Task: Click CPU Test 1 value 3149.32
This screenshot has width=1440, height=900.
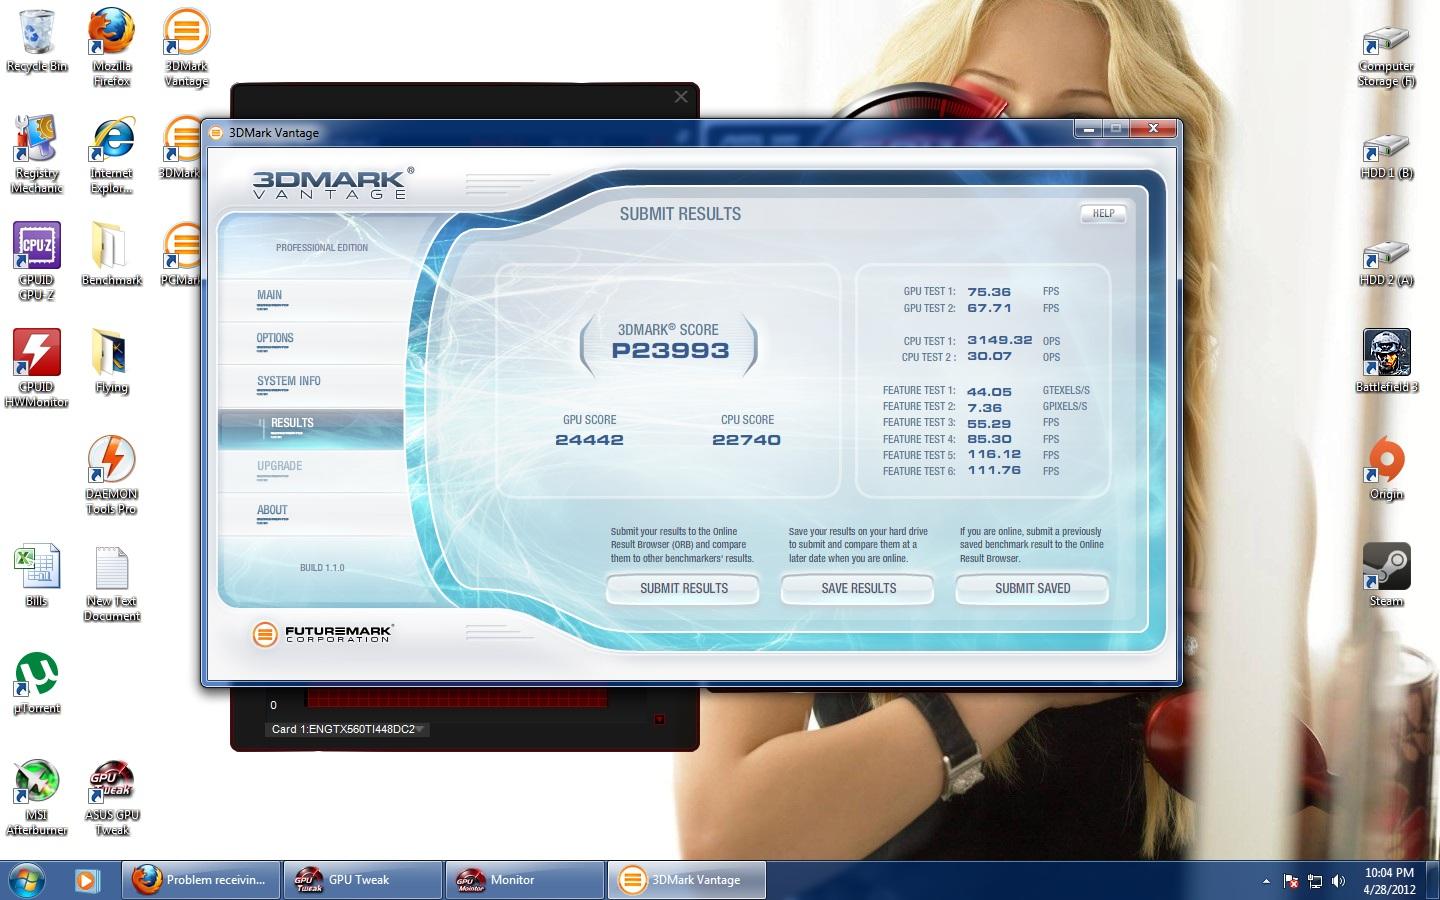Action: coord(1000,340)
